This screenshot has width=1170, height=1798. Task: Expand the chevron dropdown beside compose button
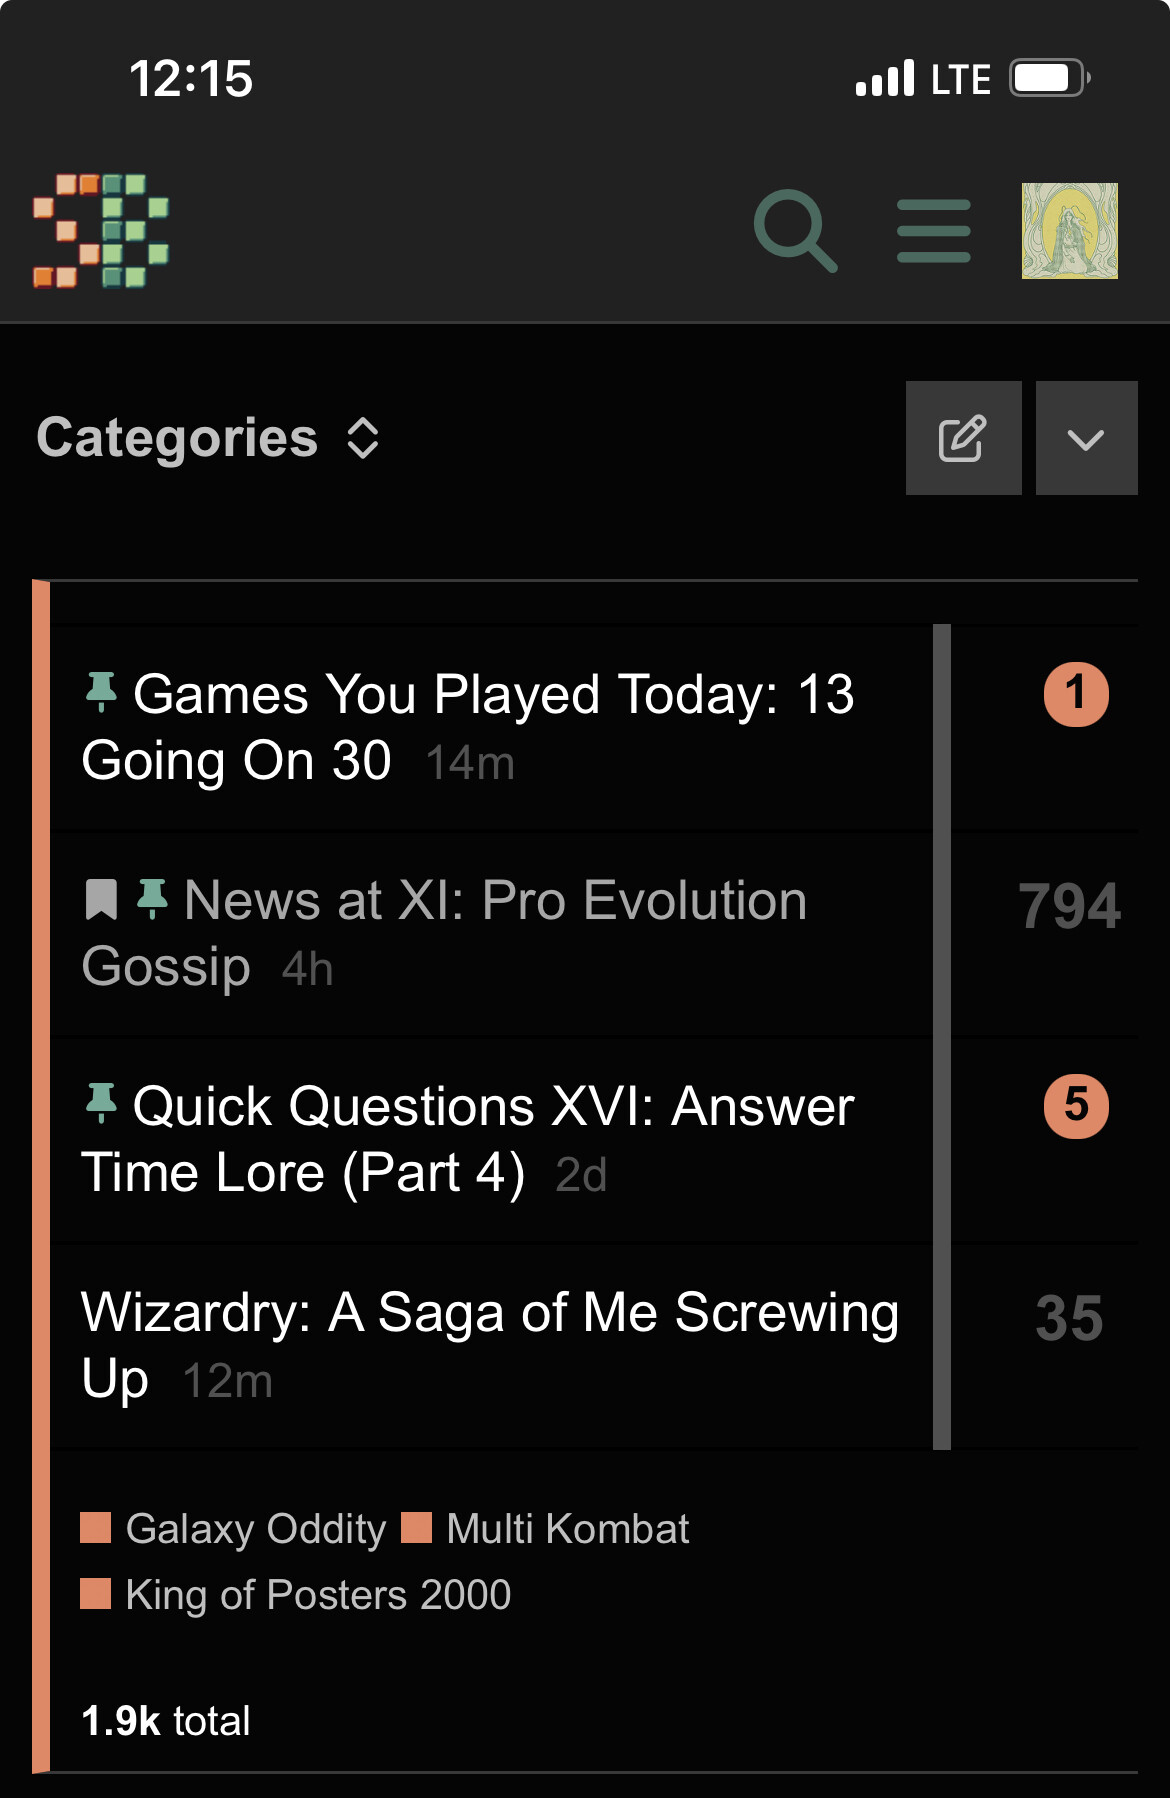[1086, 438]
